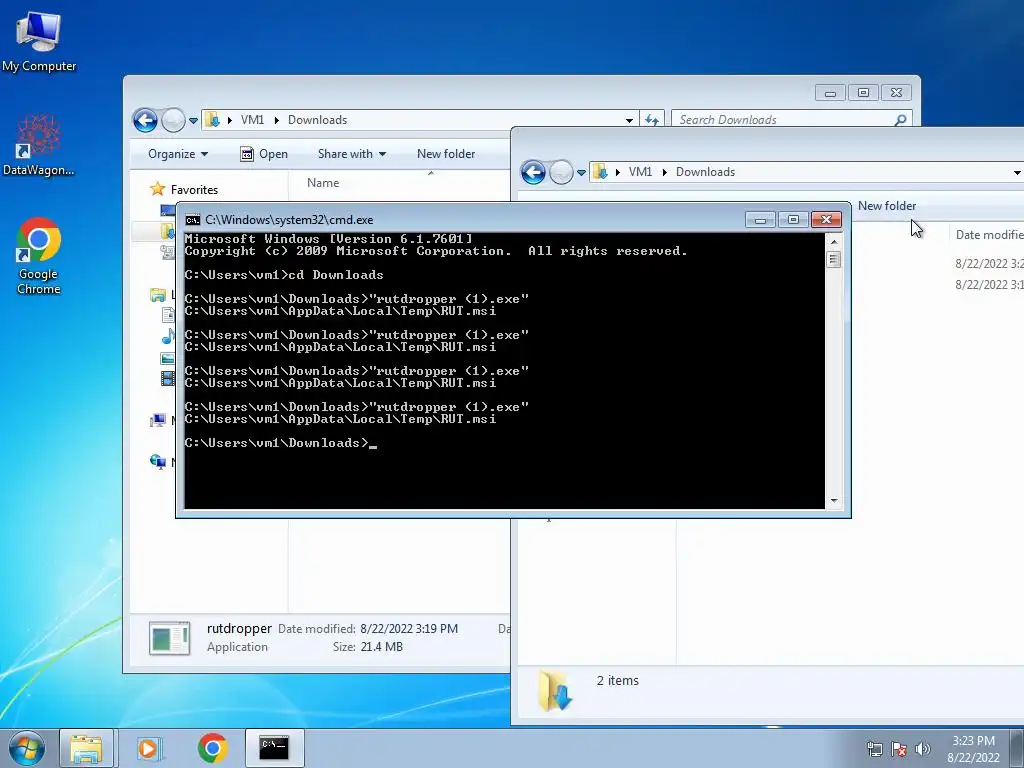
Task: Click cmd scrollbar down arrow
Action: (834, 501)
